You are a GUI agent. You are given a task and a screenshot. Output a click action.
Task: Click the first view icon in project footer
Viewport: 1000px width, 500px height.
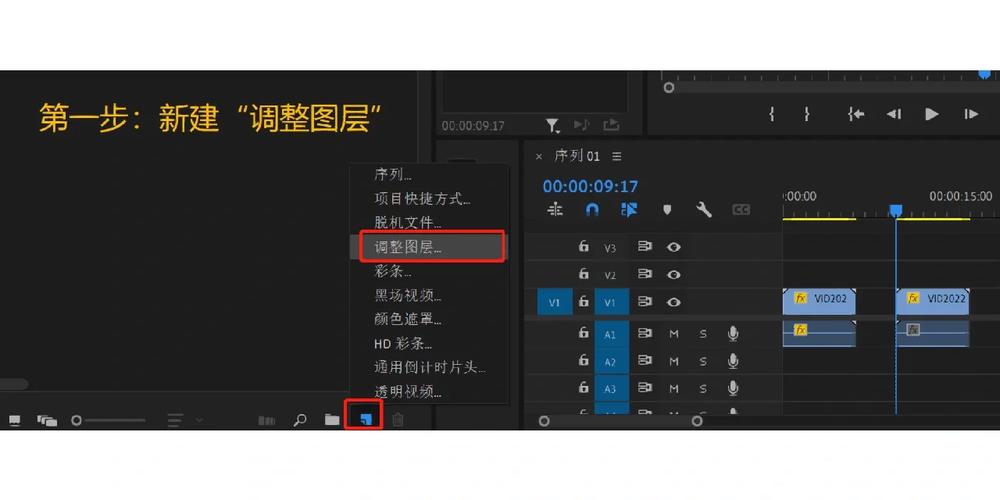[x=14, y=420]
